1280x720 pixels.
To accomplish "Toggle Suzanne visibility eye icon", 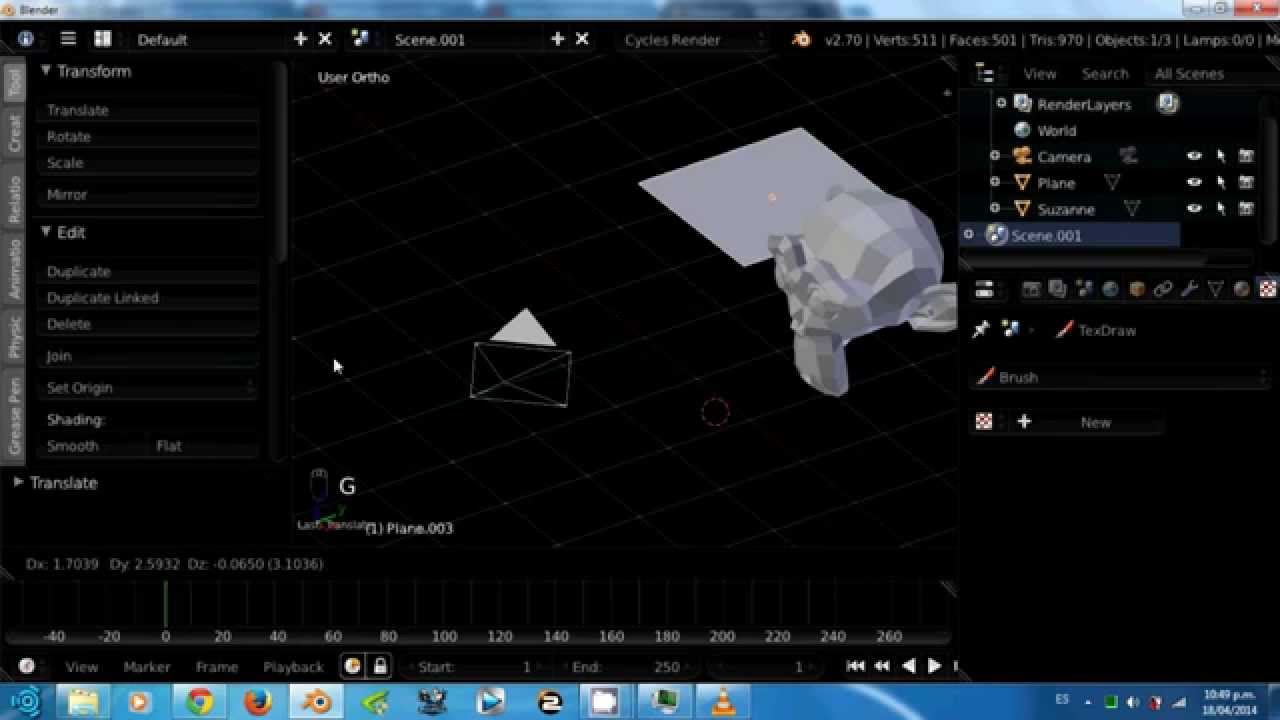I will 1194,208.
